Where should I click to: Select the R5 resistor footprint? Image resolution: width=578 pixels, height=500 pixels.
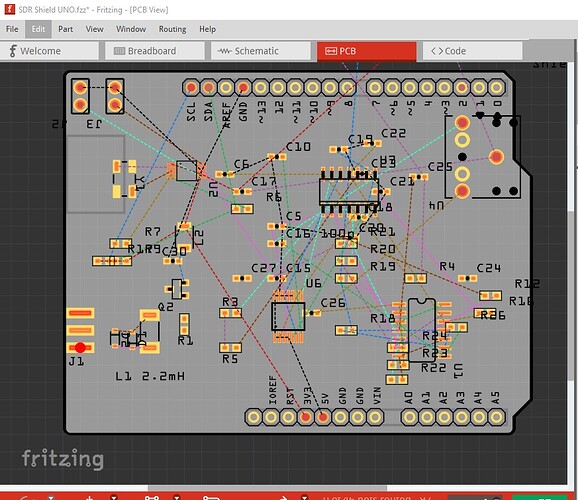click(x=230, y=347)
